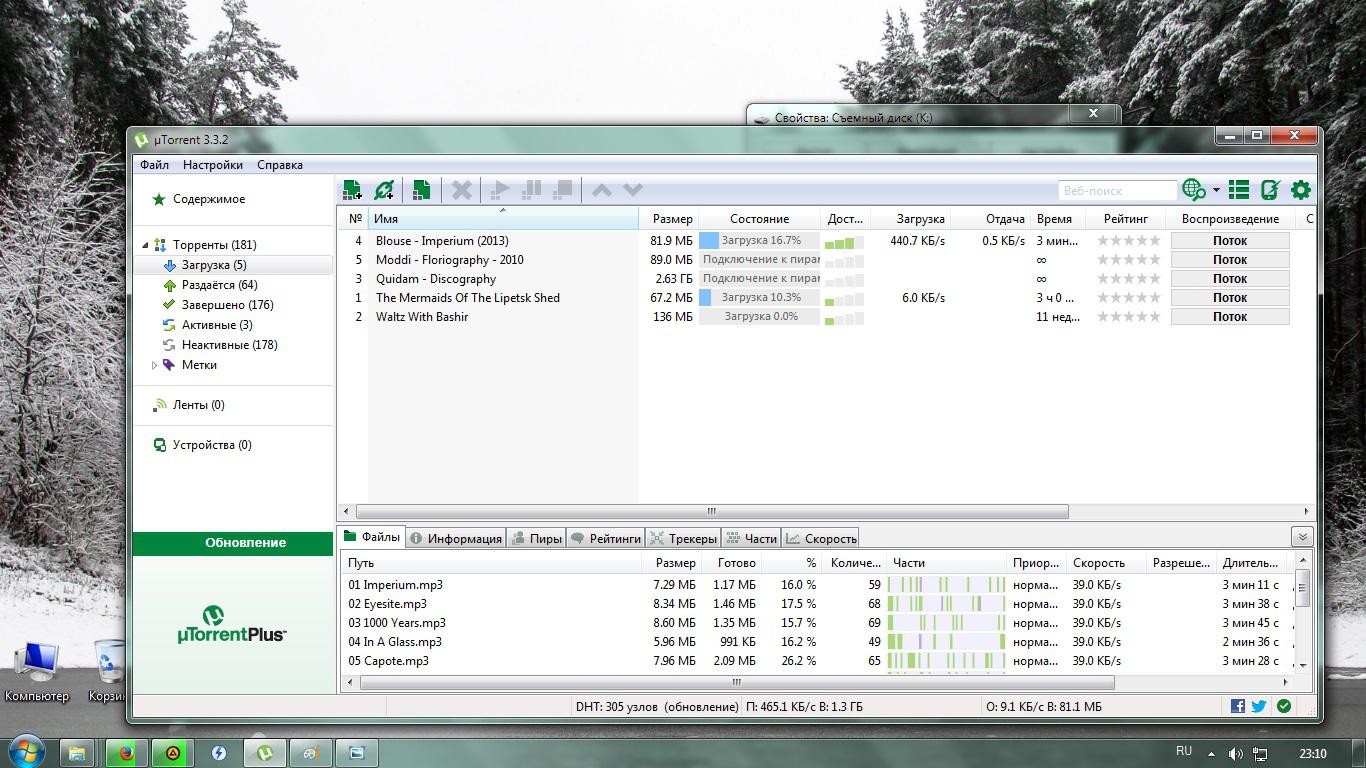Move torrent down in queue
The height and width of the screenshot is (768, 1366).
[x=632, y=189]
